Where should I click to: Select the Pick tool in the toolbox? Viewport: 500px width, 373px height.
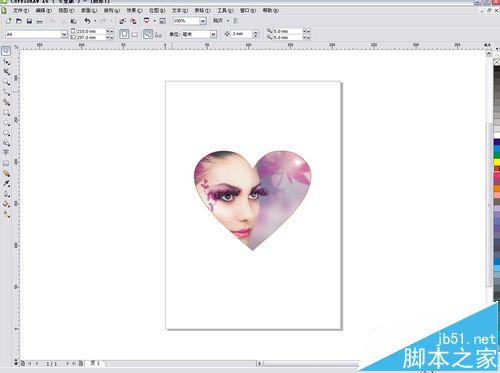(6, 51)
